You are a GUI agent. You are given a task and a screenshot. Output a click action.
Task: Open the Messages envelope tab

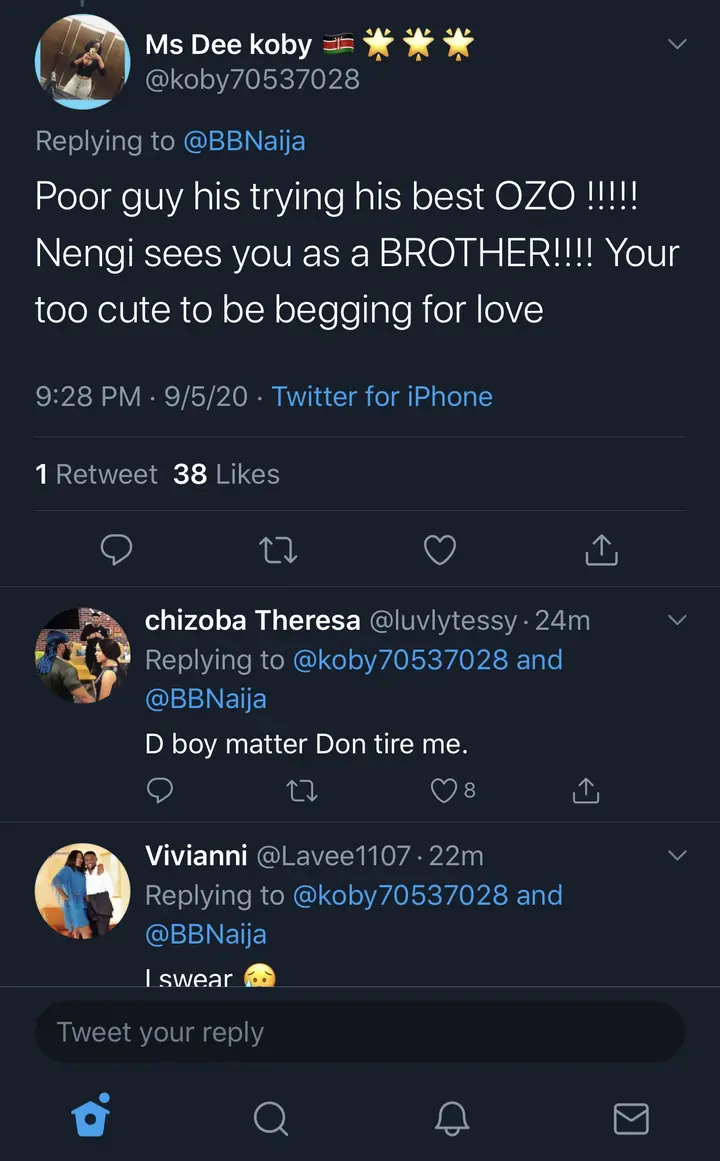pos(631,1118)
